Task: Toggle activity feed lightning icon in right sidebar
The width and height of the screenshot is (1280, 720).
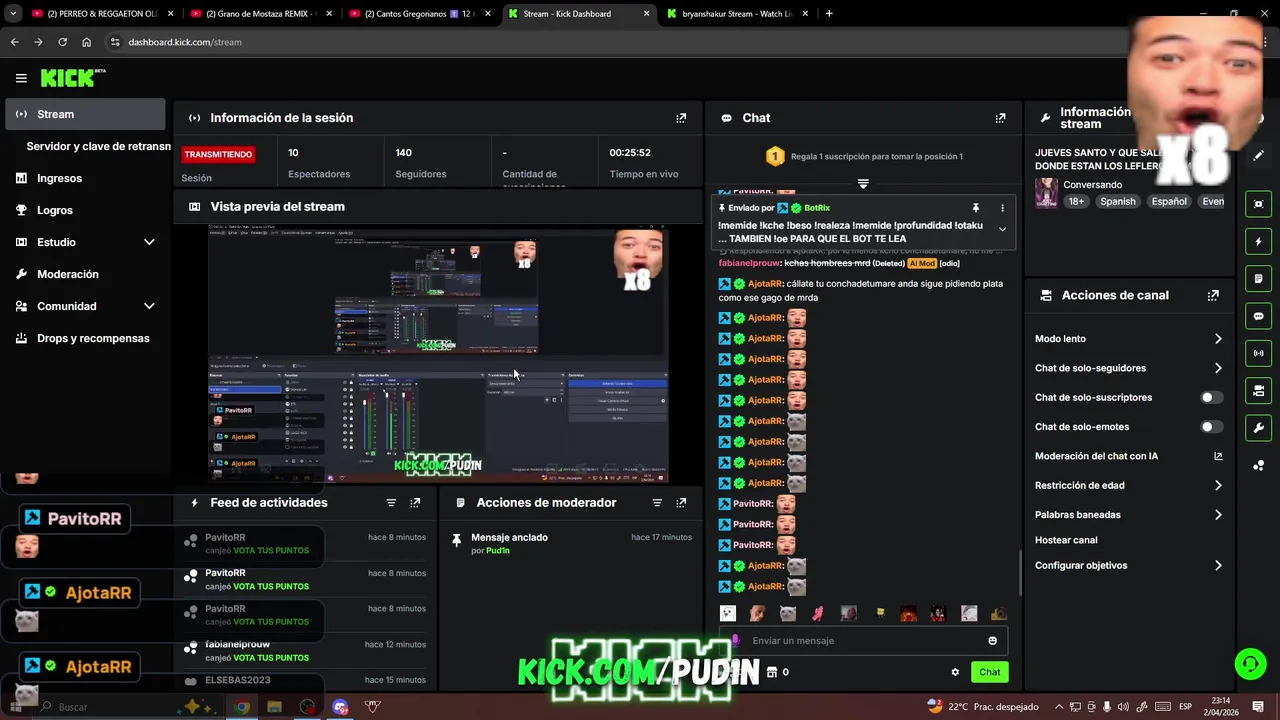Action: tap(1258, 242)
